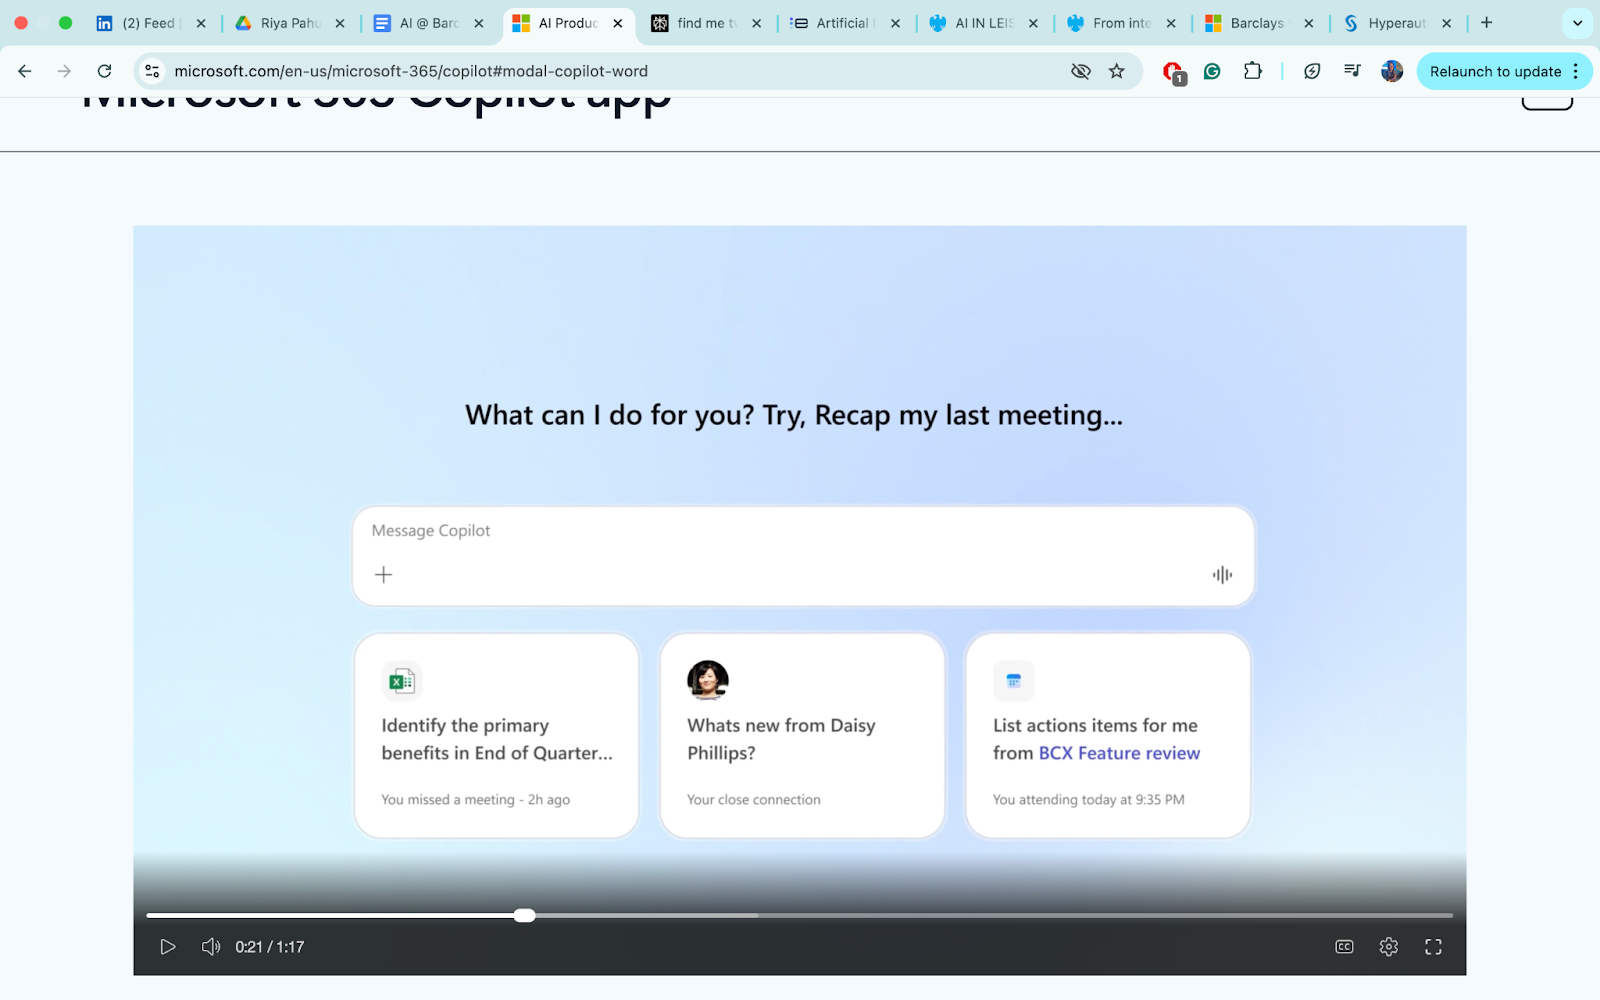This screenshot has height=1000, width=1600.
Task: Open Chrome profile avatar
Action: 1392,71
